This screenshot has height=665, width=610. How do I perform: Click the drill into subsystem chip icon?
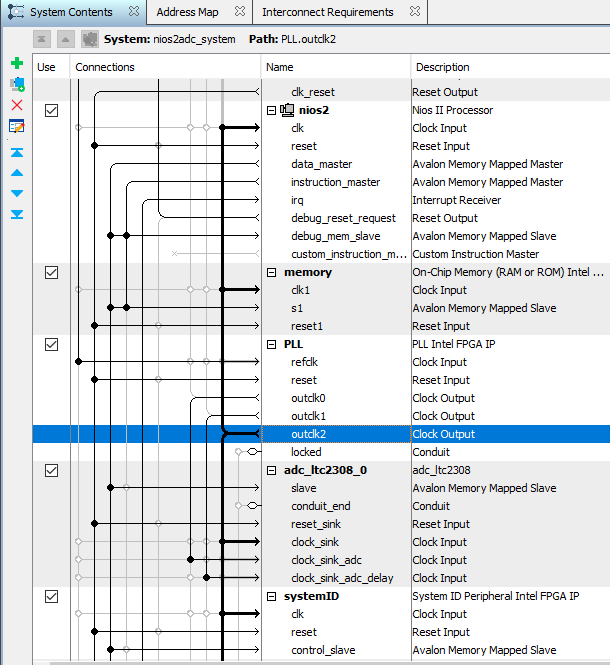click(x=90, y=39)
